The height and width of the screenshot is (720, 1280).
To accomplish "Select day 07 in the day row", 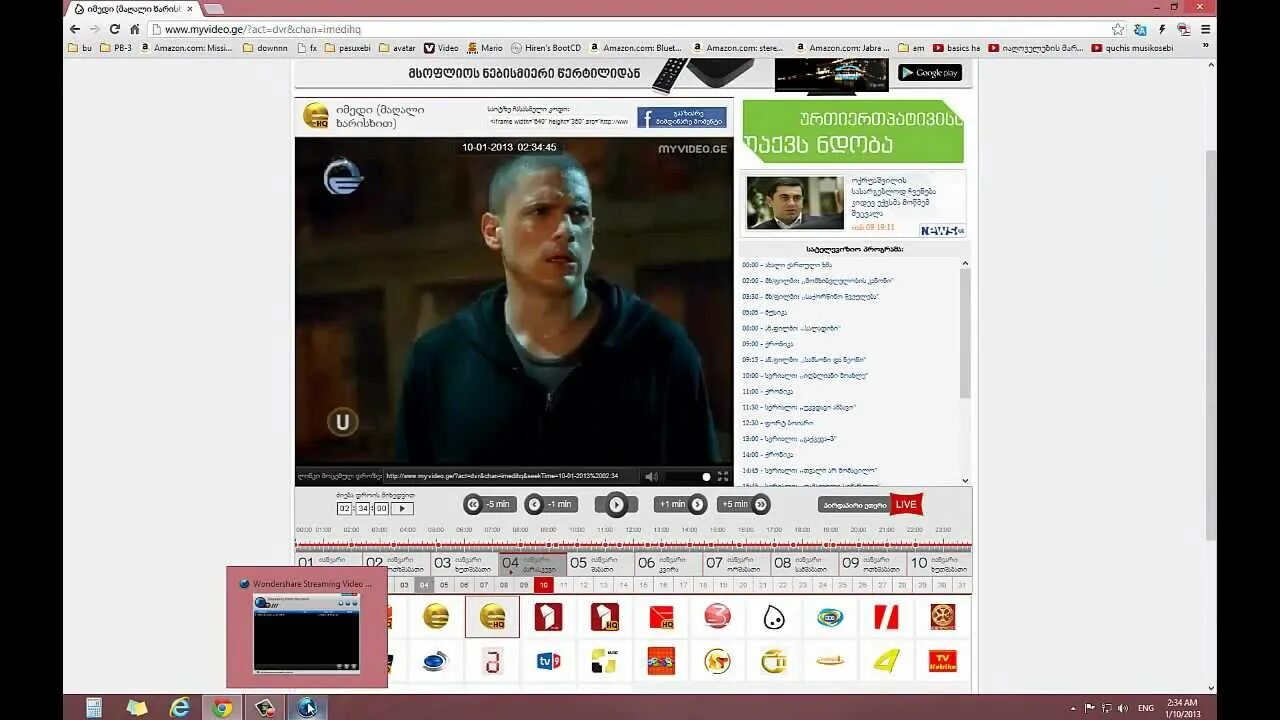I will click(x=484, y=585).
